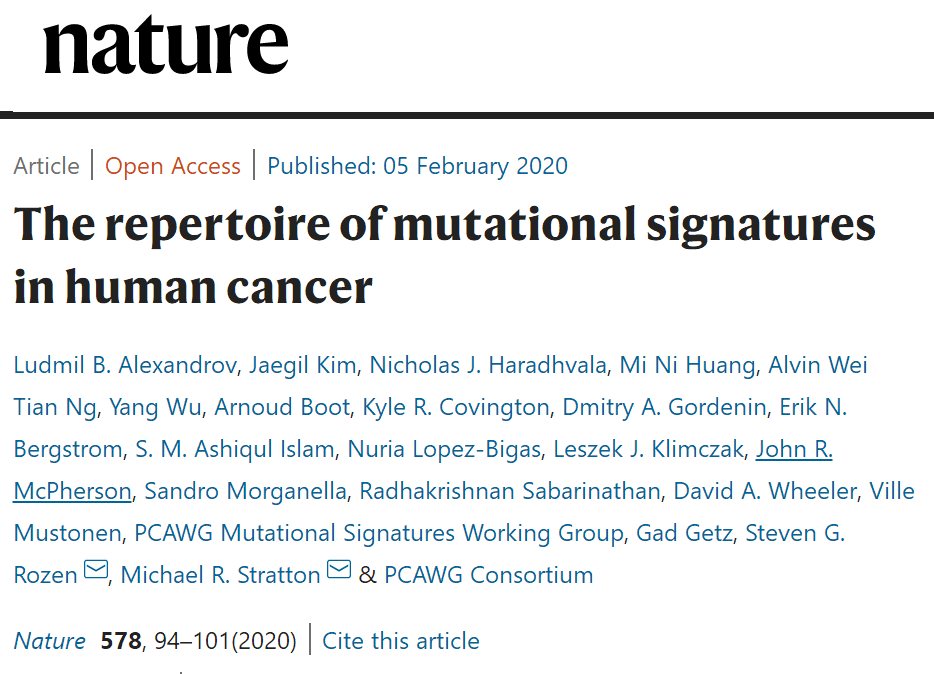Click the Nature journal name citation link

(x=49, y=641)
